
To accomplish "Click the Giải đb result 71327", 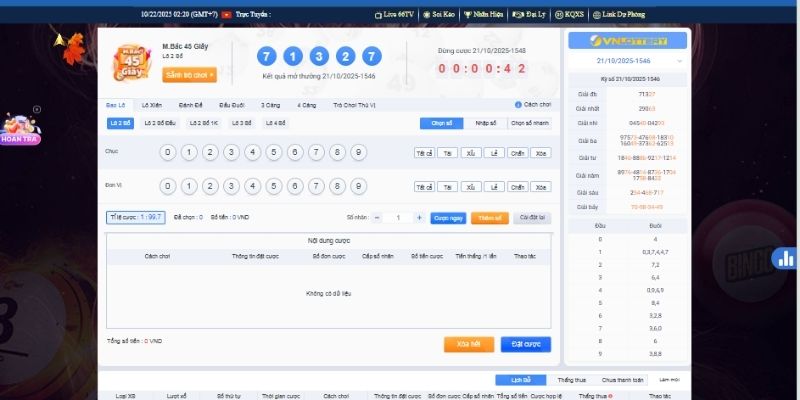I will coord(647,94).
